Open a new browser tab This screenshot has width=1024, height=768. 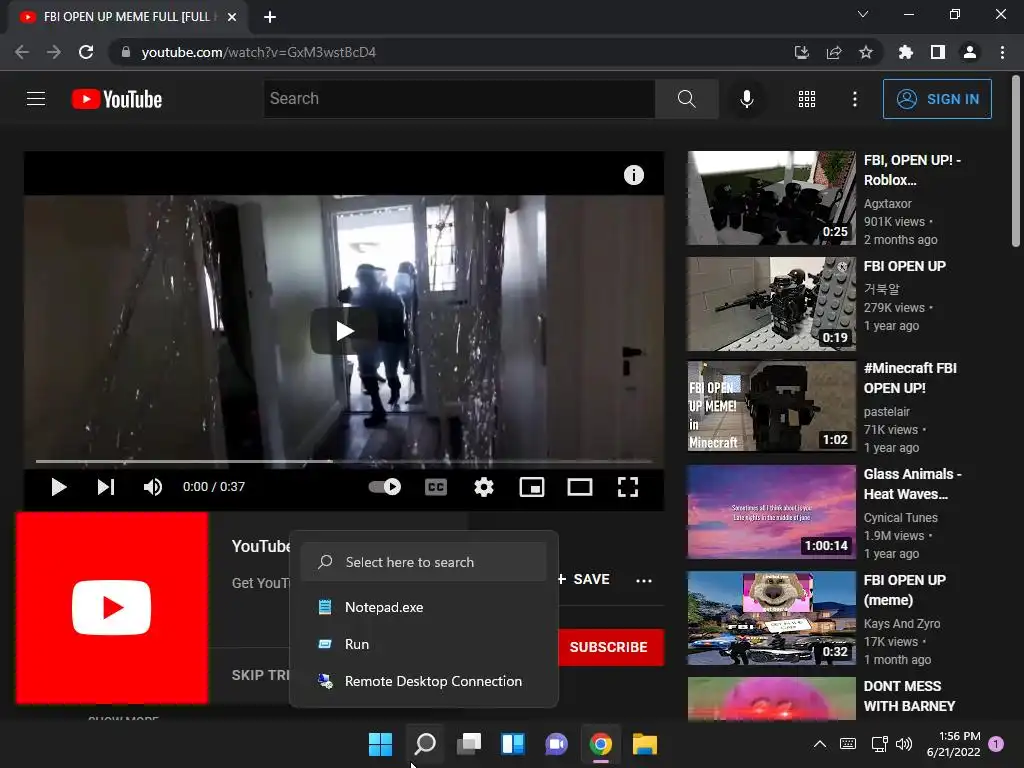[x=270, y=17]
